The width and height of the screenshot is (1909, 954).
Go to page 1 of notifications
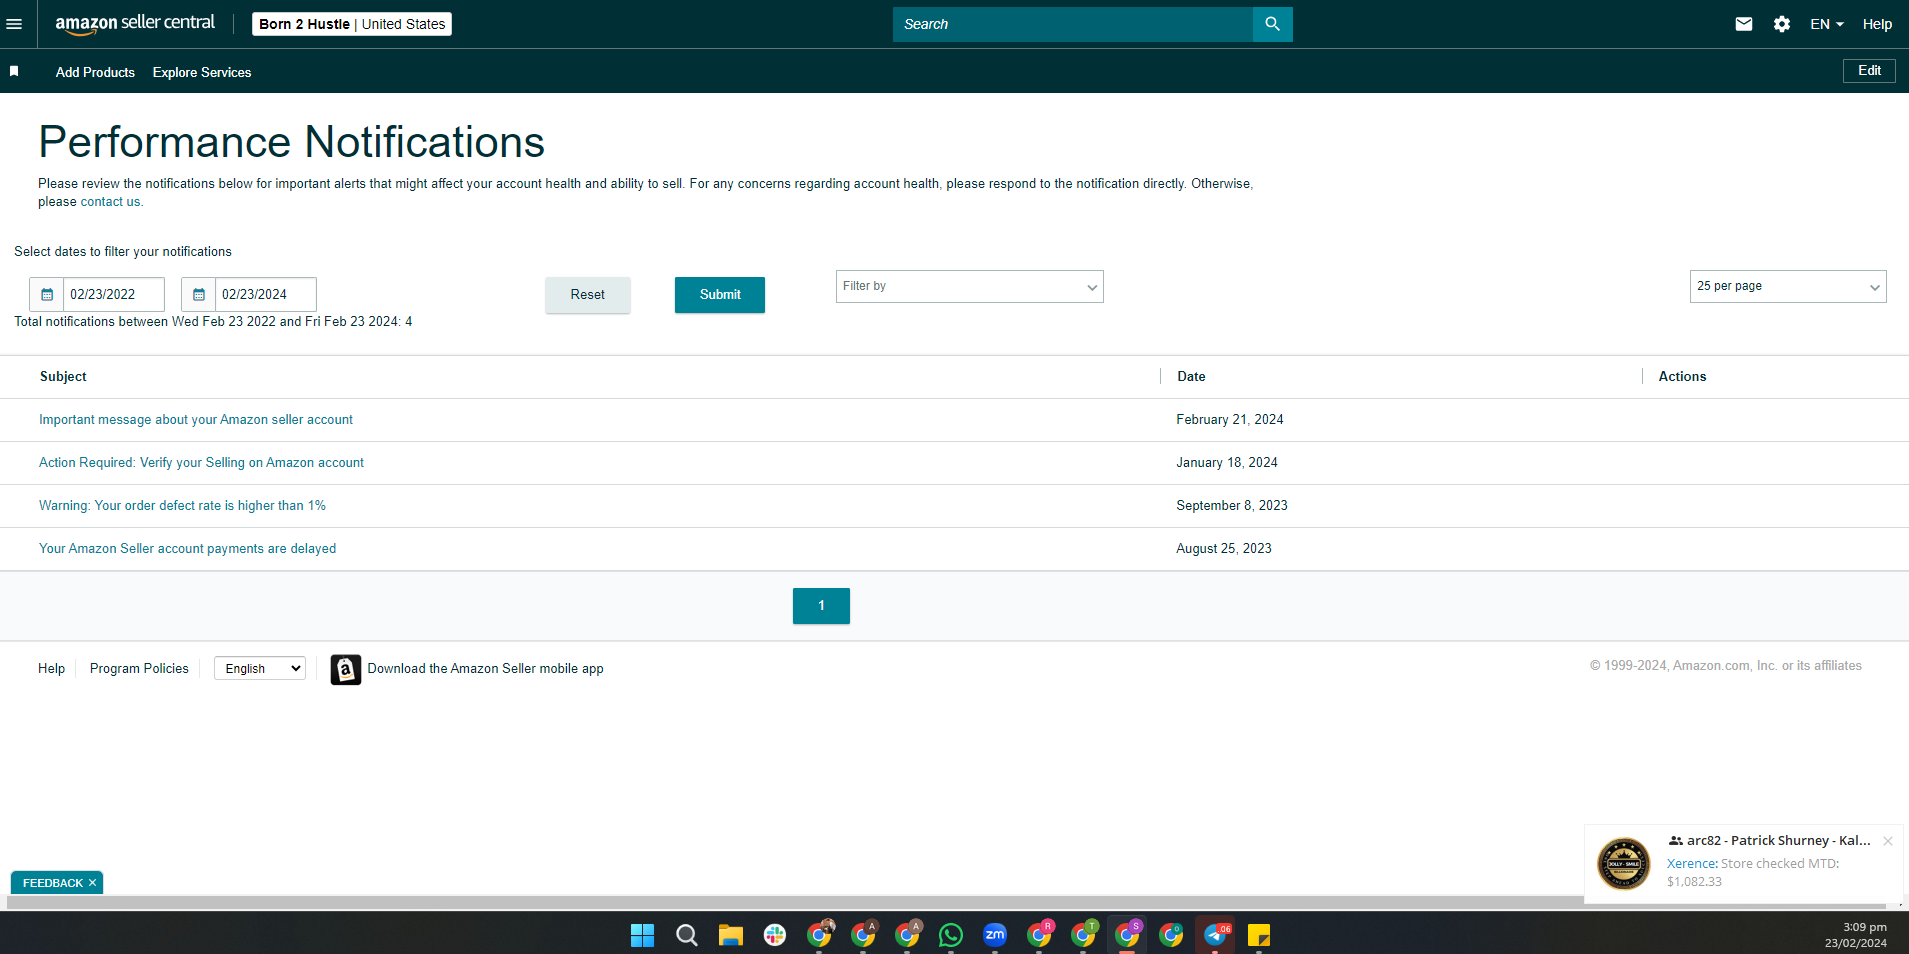[821, 606]
